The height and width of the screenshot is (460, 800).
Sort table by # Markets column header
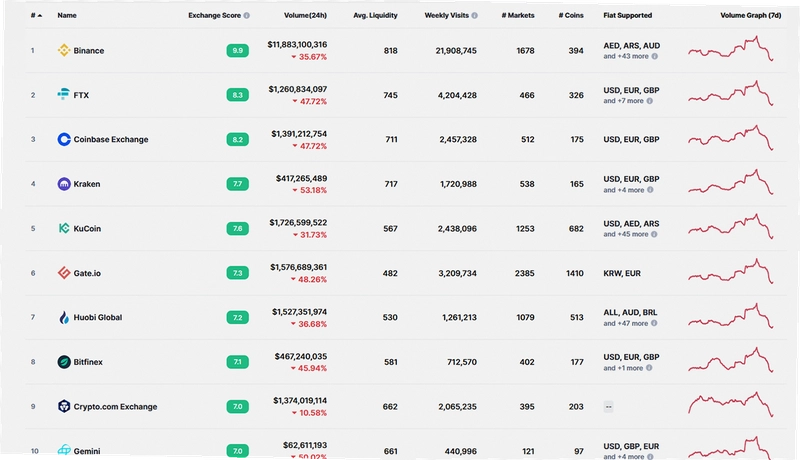pyautogui.click(x=518, y=15)
